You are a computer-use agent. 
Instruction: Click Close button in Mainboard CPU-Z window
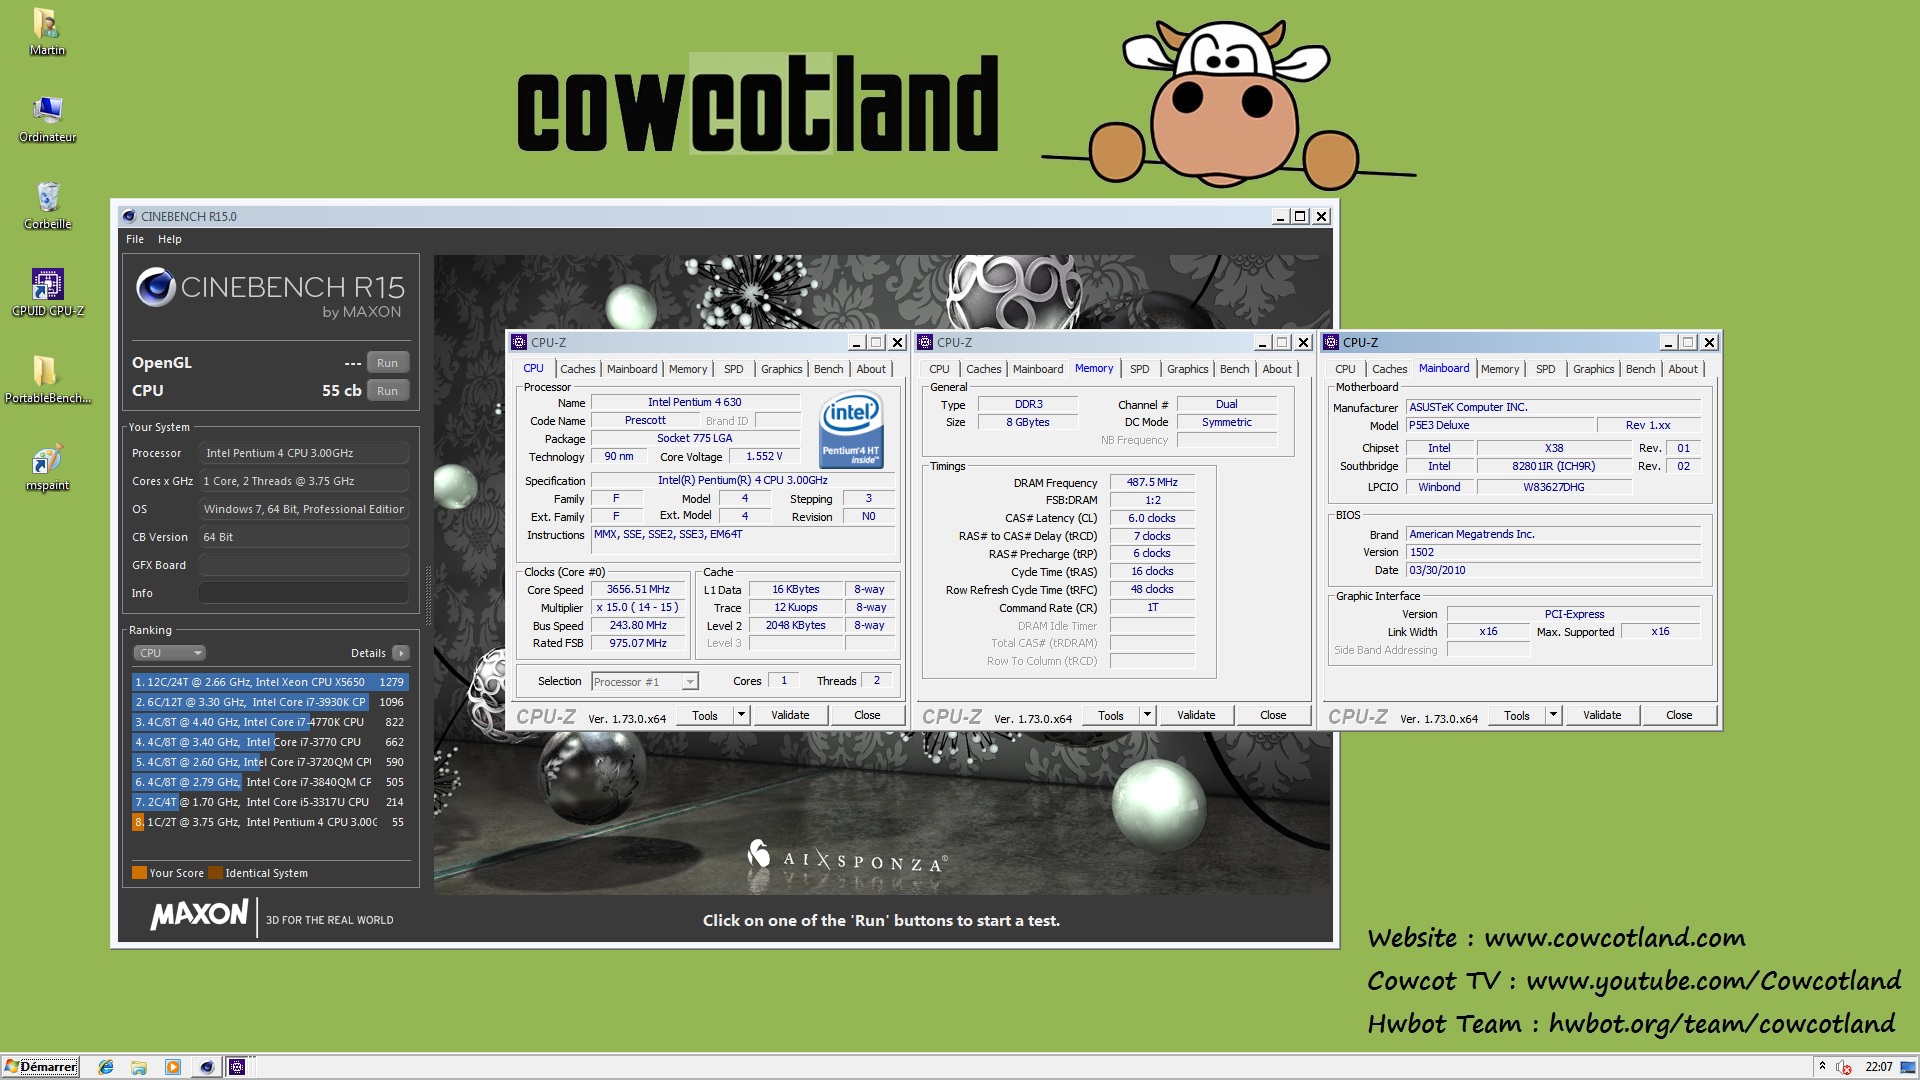pos(1679,715)
